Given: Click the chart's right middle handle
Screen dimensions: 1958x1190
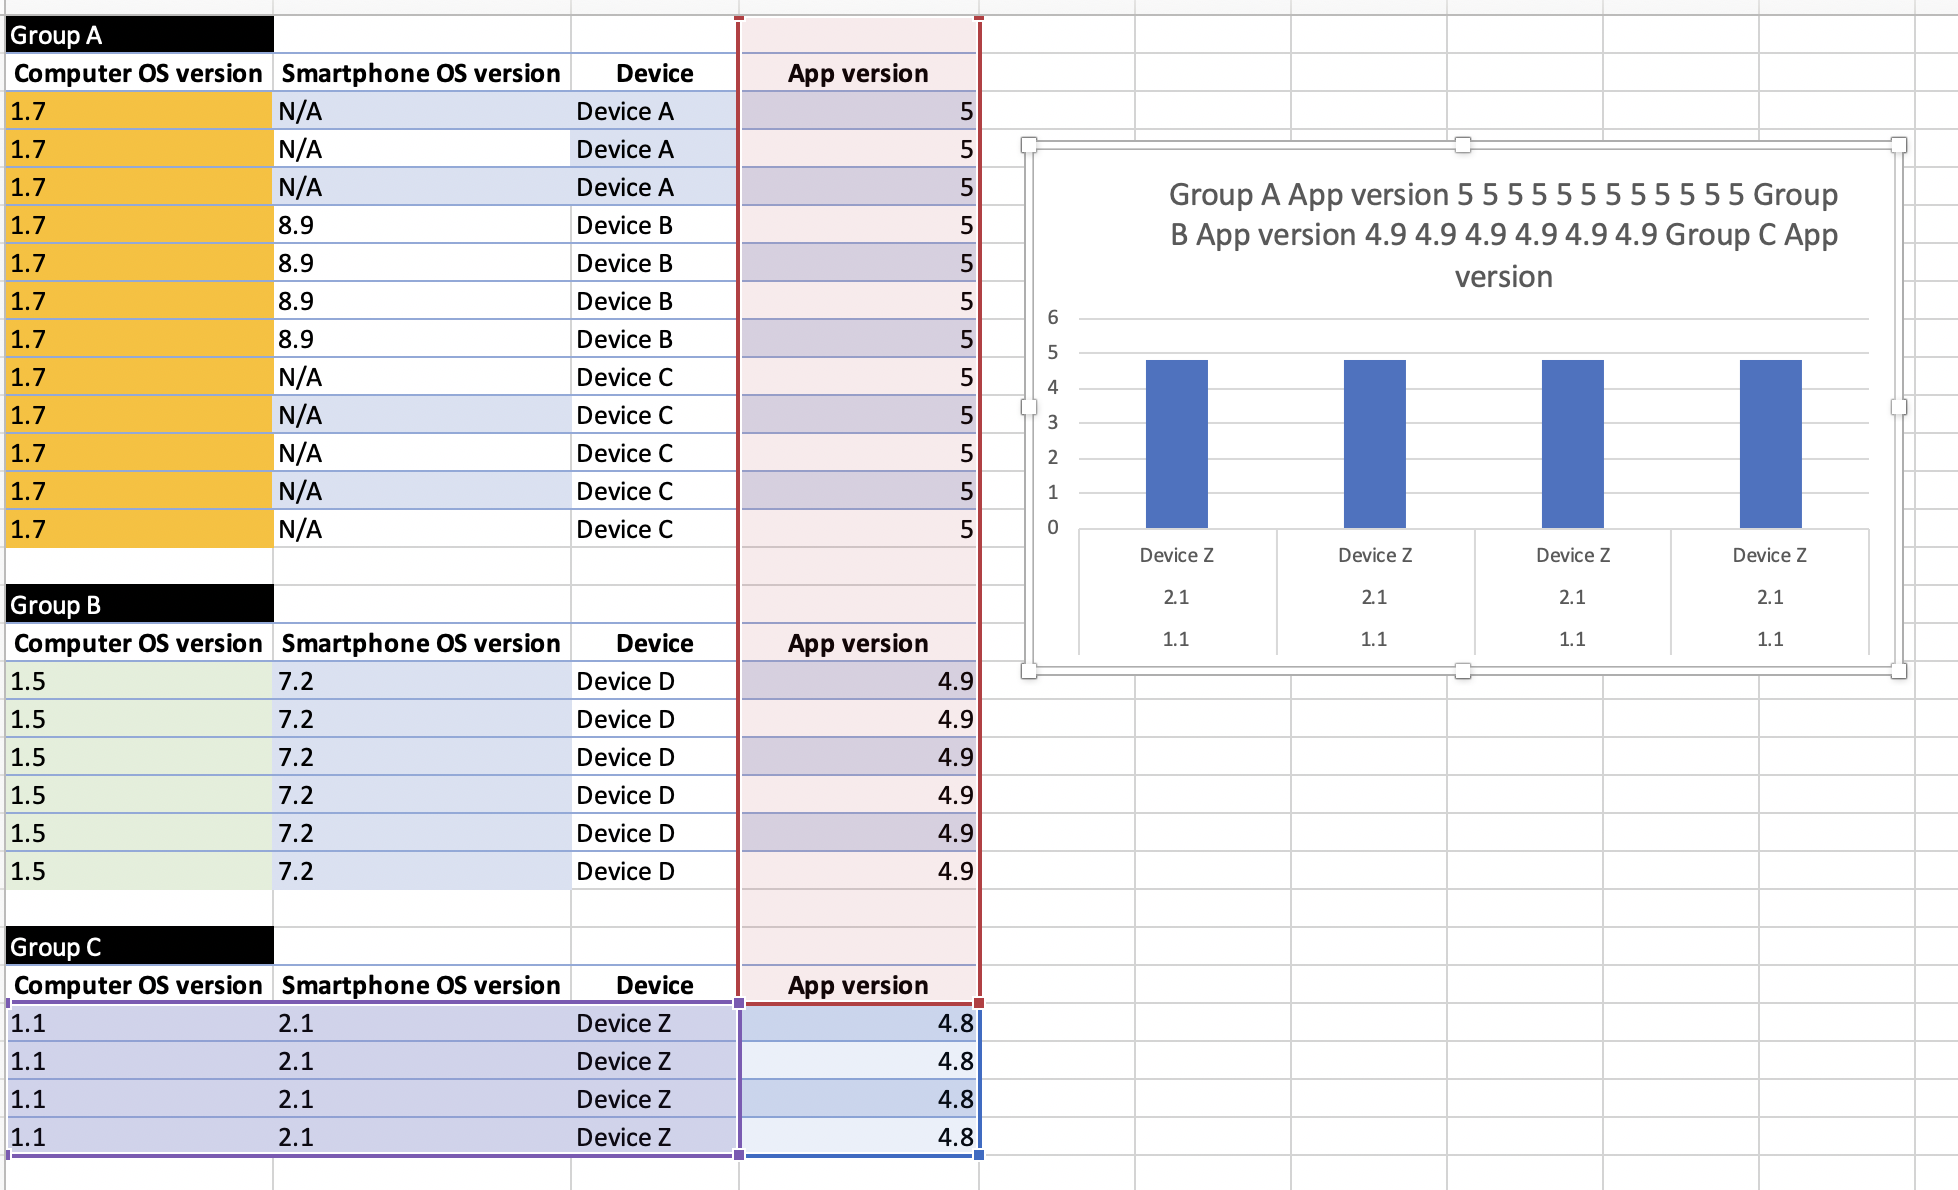Looking at the screenshot, I should pos(1899,407).
